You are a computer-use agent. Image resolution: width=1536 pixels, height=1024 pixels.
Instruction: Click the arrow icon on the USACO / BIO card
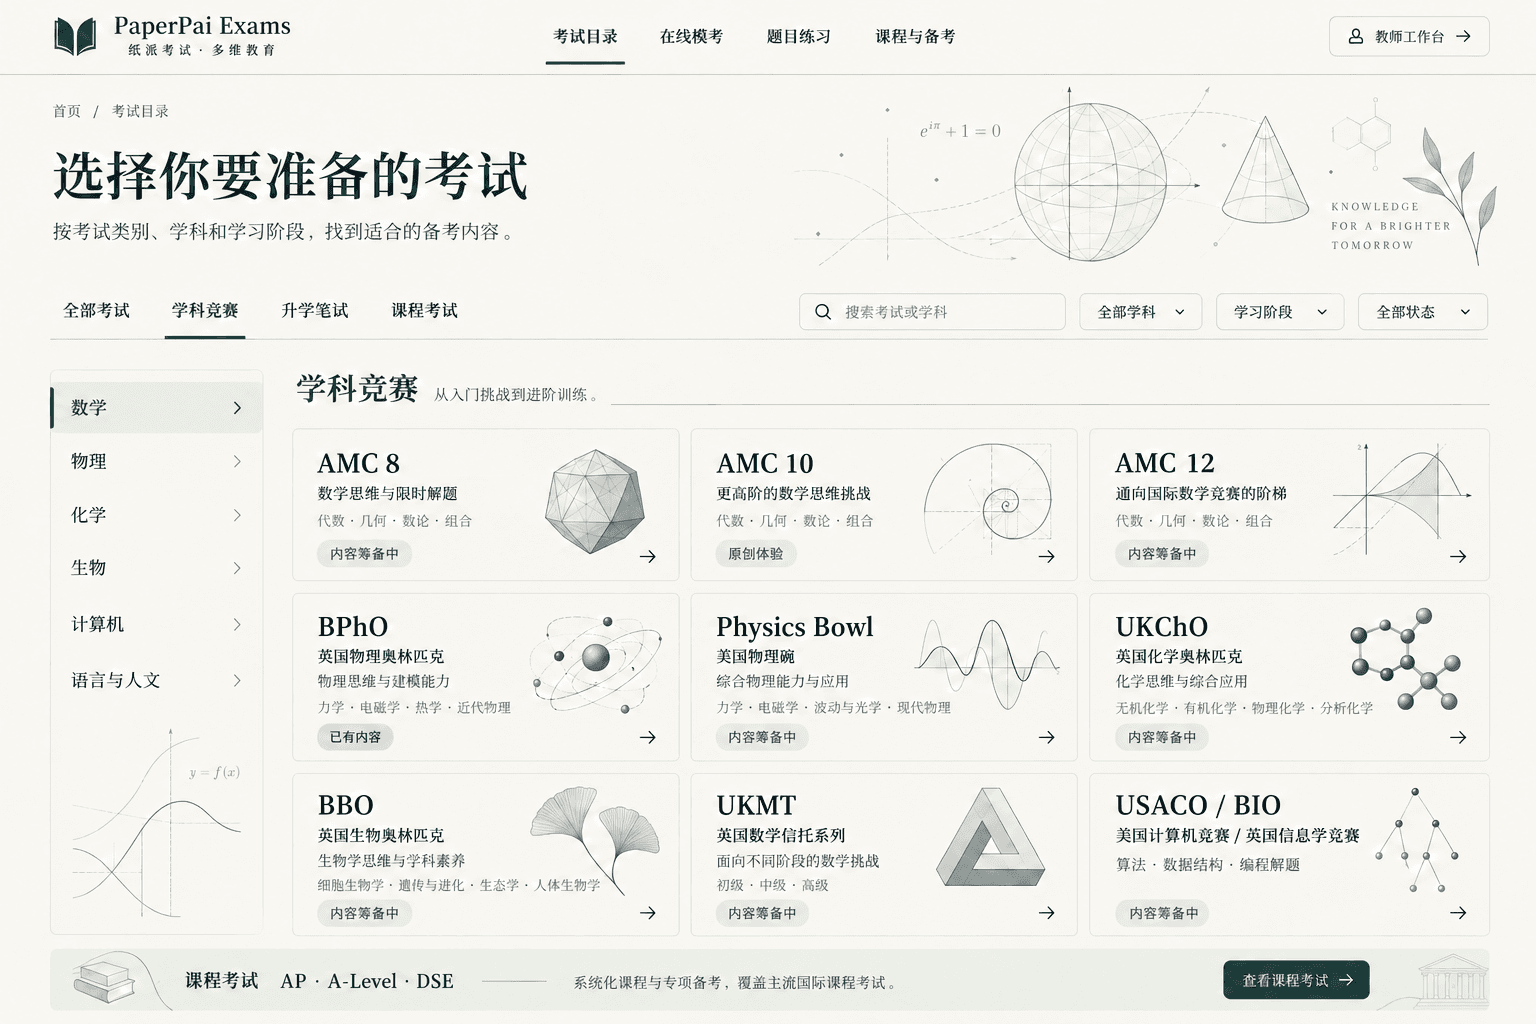click(1458, 913)
